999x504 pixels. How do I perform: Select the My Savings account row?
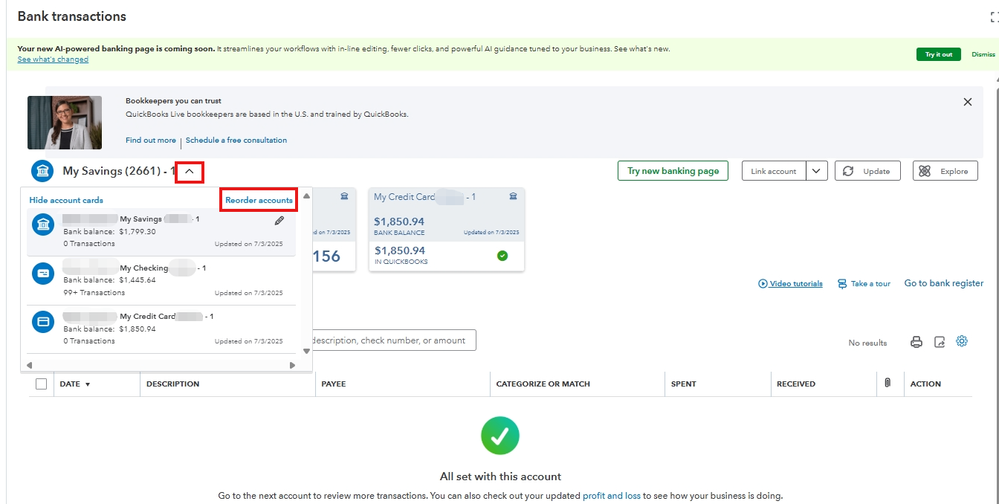coord(159,232)
